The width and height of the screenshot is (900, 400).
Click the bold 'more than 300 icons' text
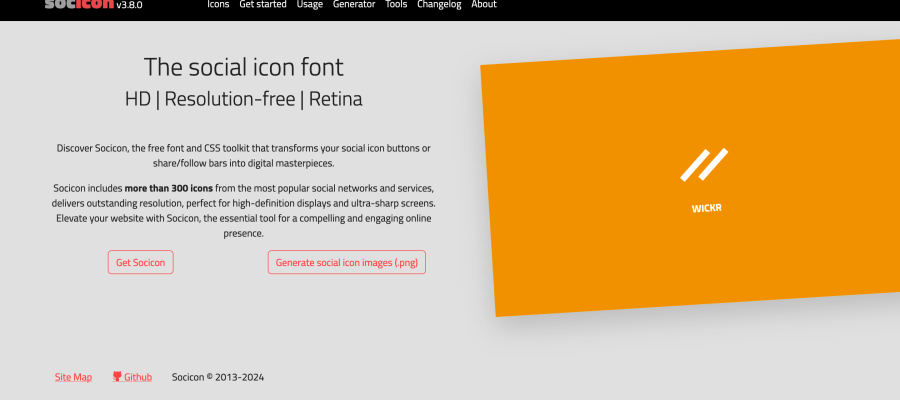169,188
